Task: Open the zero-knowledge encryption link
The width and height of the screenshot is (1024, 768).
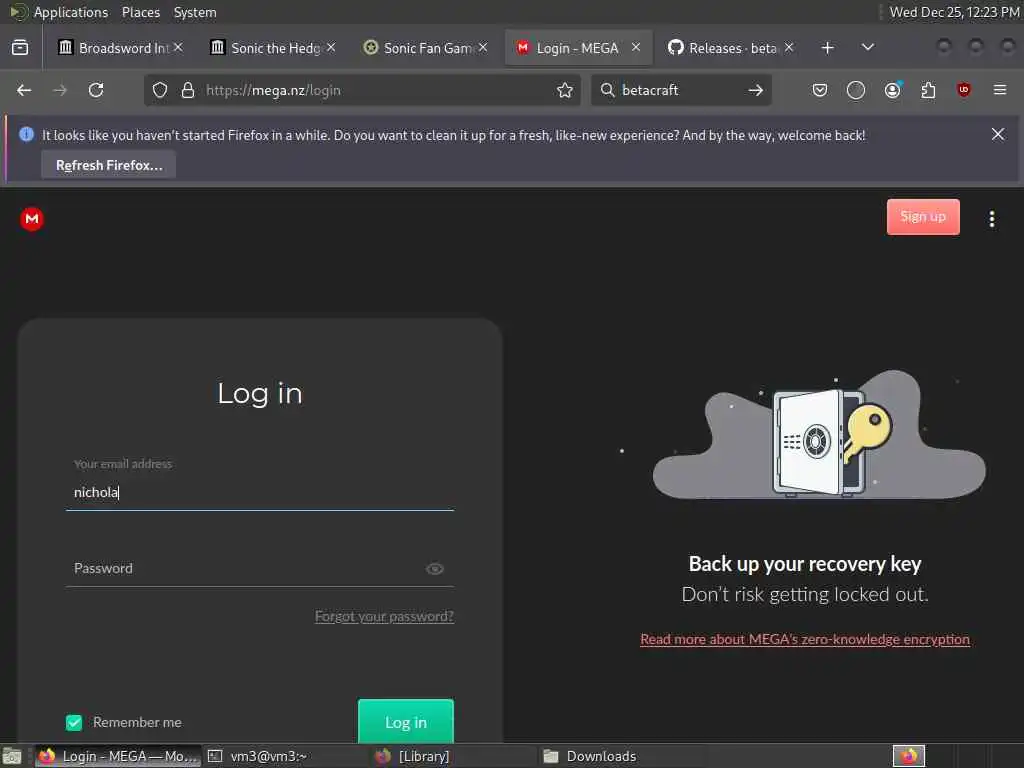Action: (805, 639)
